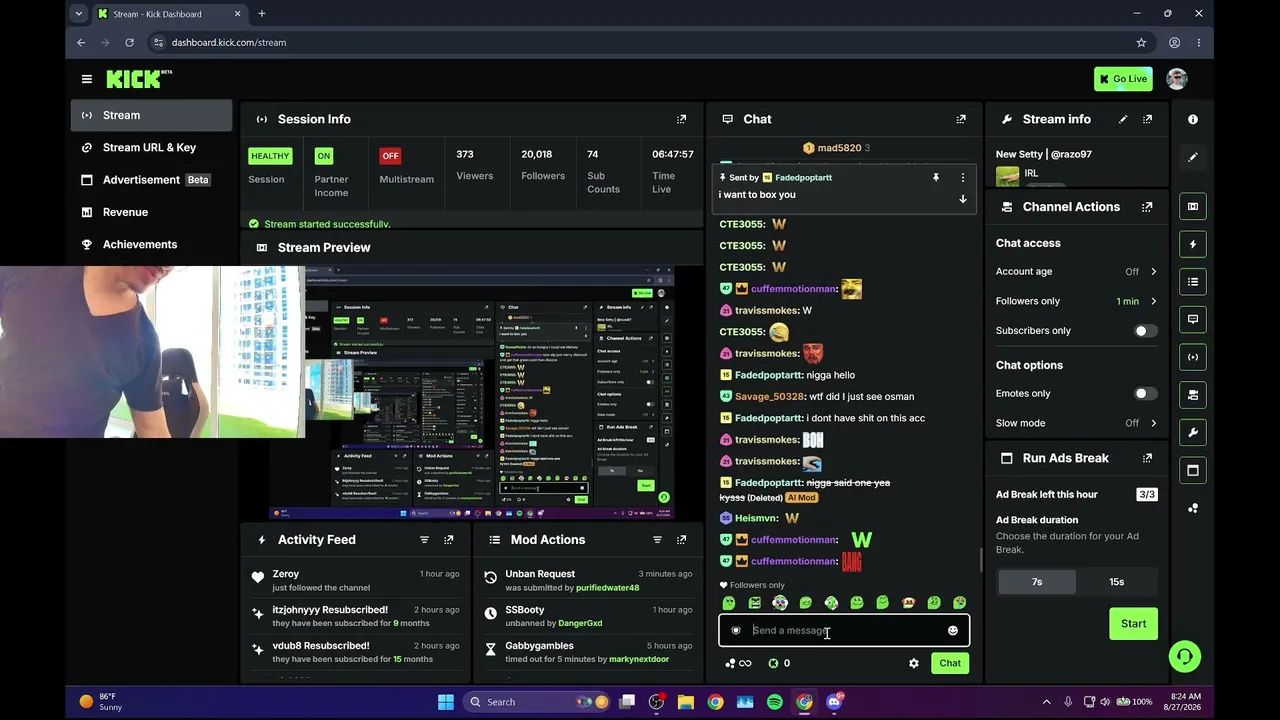Open Achievements page
The height and width of the screenshot is (720, 1280).
[152, 244]
